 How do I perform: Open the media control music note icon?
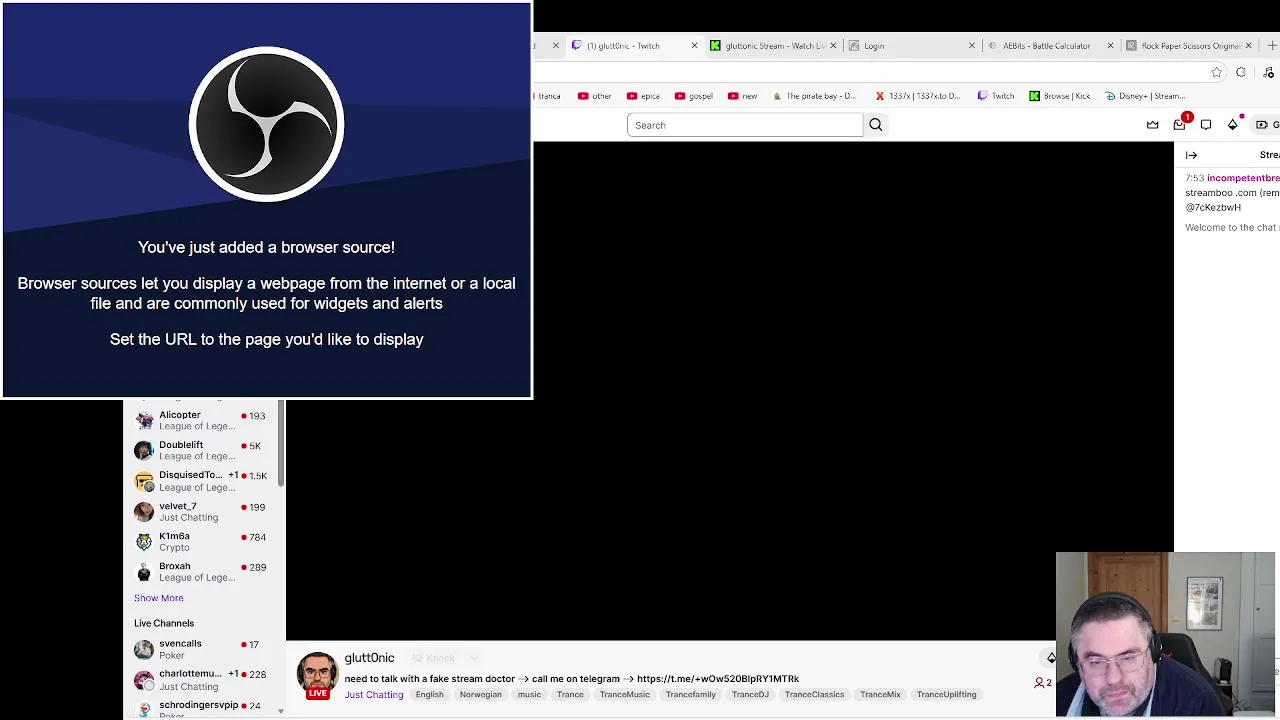click(1269, 72)
